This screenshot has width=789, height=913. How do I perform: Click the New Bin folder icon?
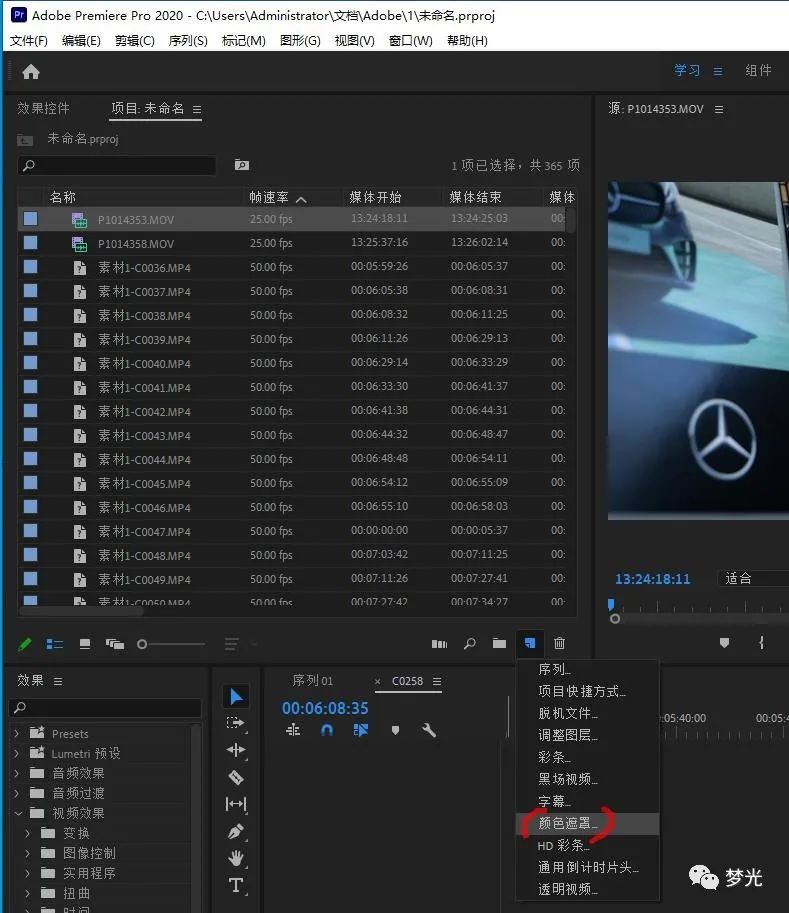(499, 644)
